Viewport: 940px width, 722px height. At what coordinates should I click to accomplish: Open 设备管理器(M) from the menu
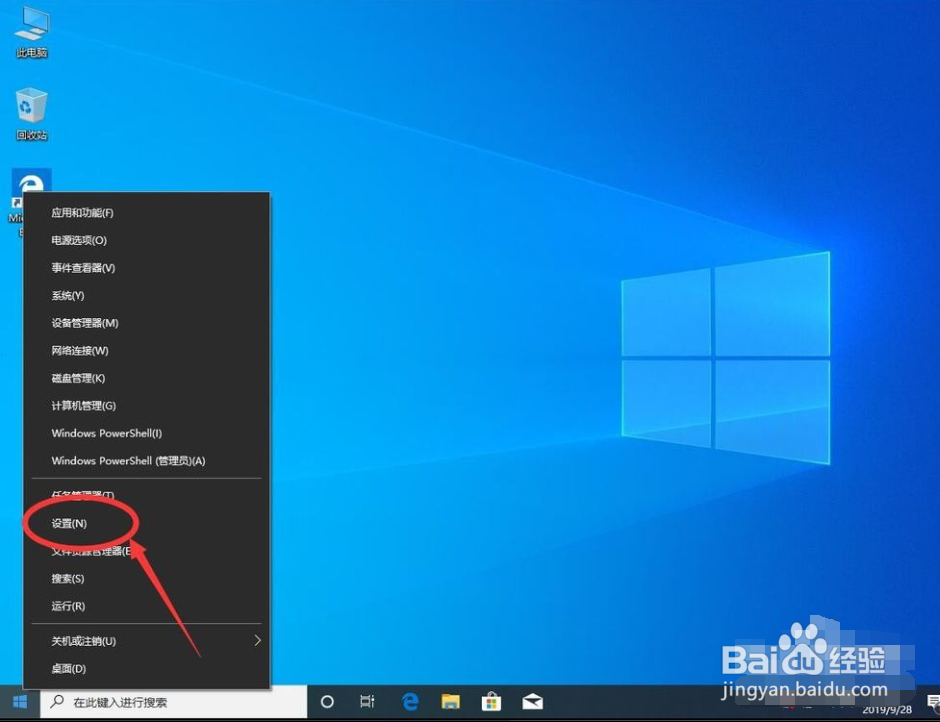tap(147, 323)
